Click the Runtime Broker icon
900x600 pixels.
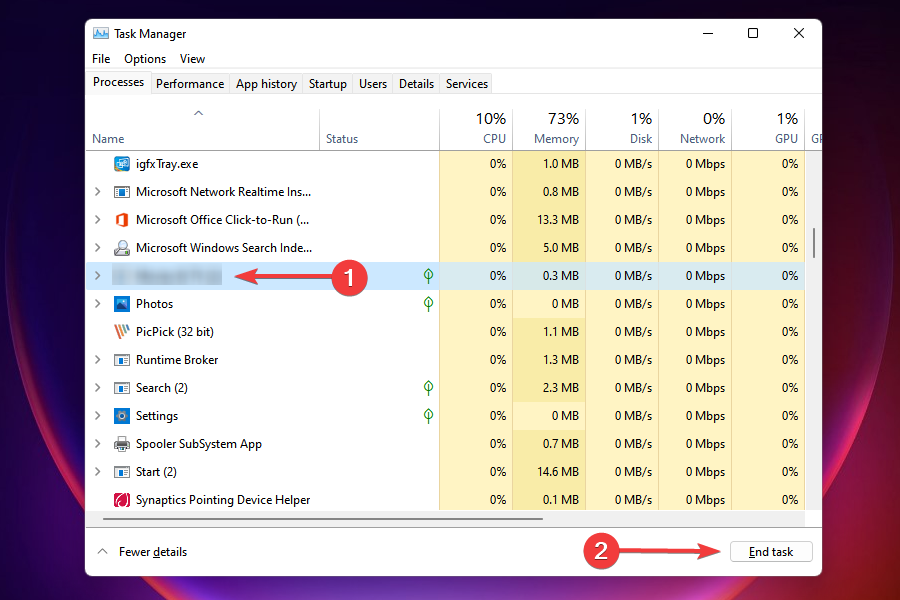click(122, 359)
